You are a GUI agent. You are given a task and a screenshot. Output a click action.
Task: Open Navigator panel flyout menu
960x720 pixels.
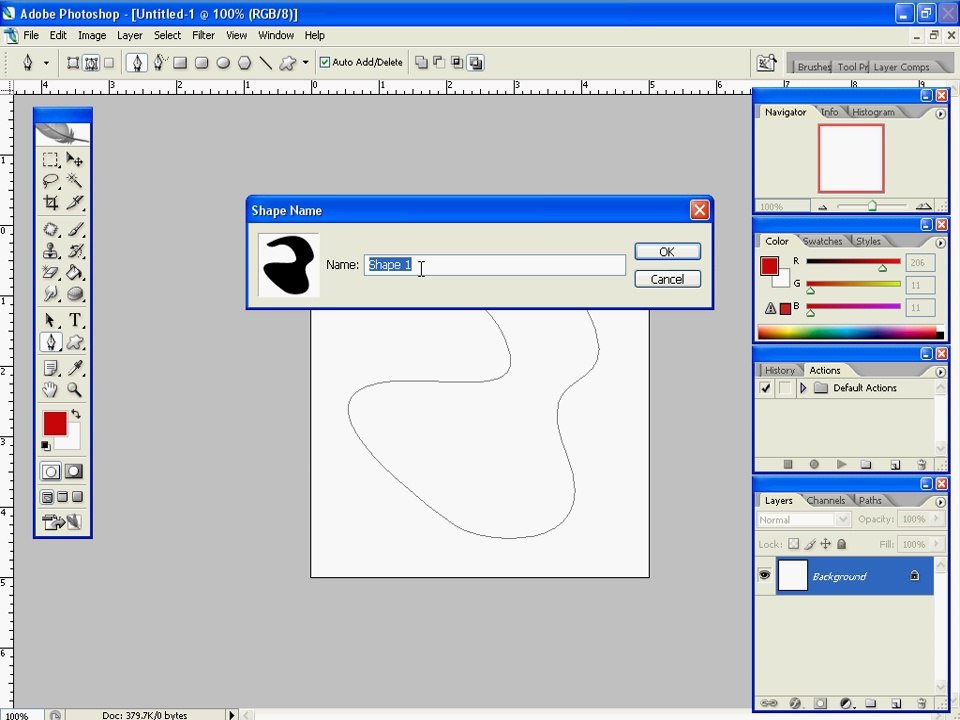[940, 114]
